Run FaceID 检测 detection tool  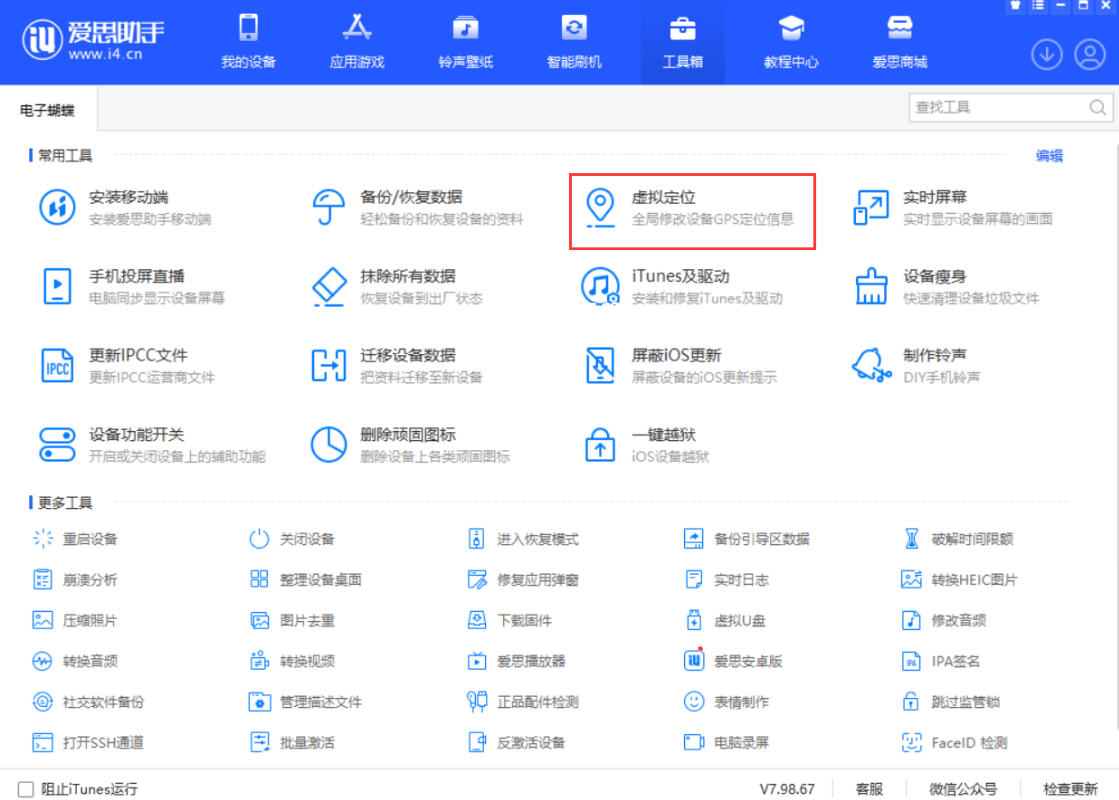click(958, 742)
